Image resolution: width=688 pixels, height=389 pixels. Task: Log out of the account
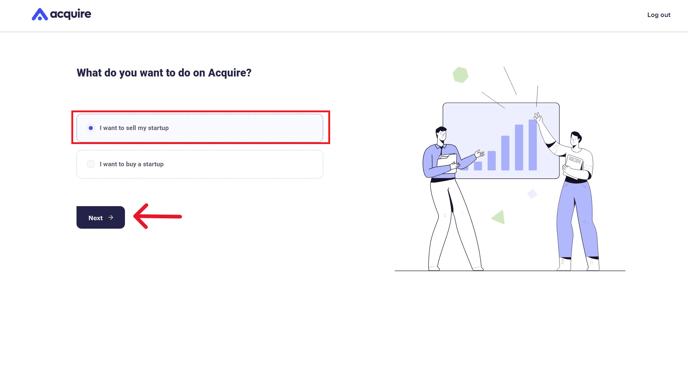(659, 15)
